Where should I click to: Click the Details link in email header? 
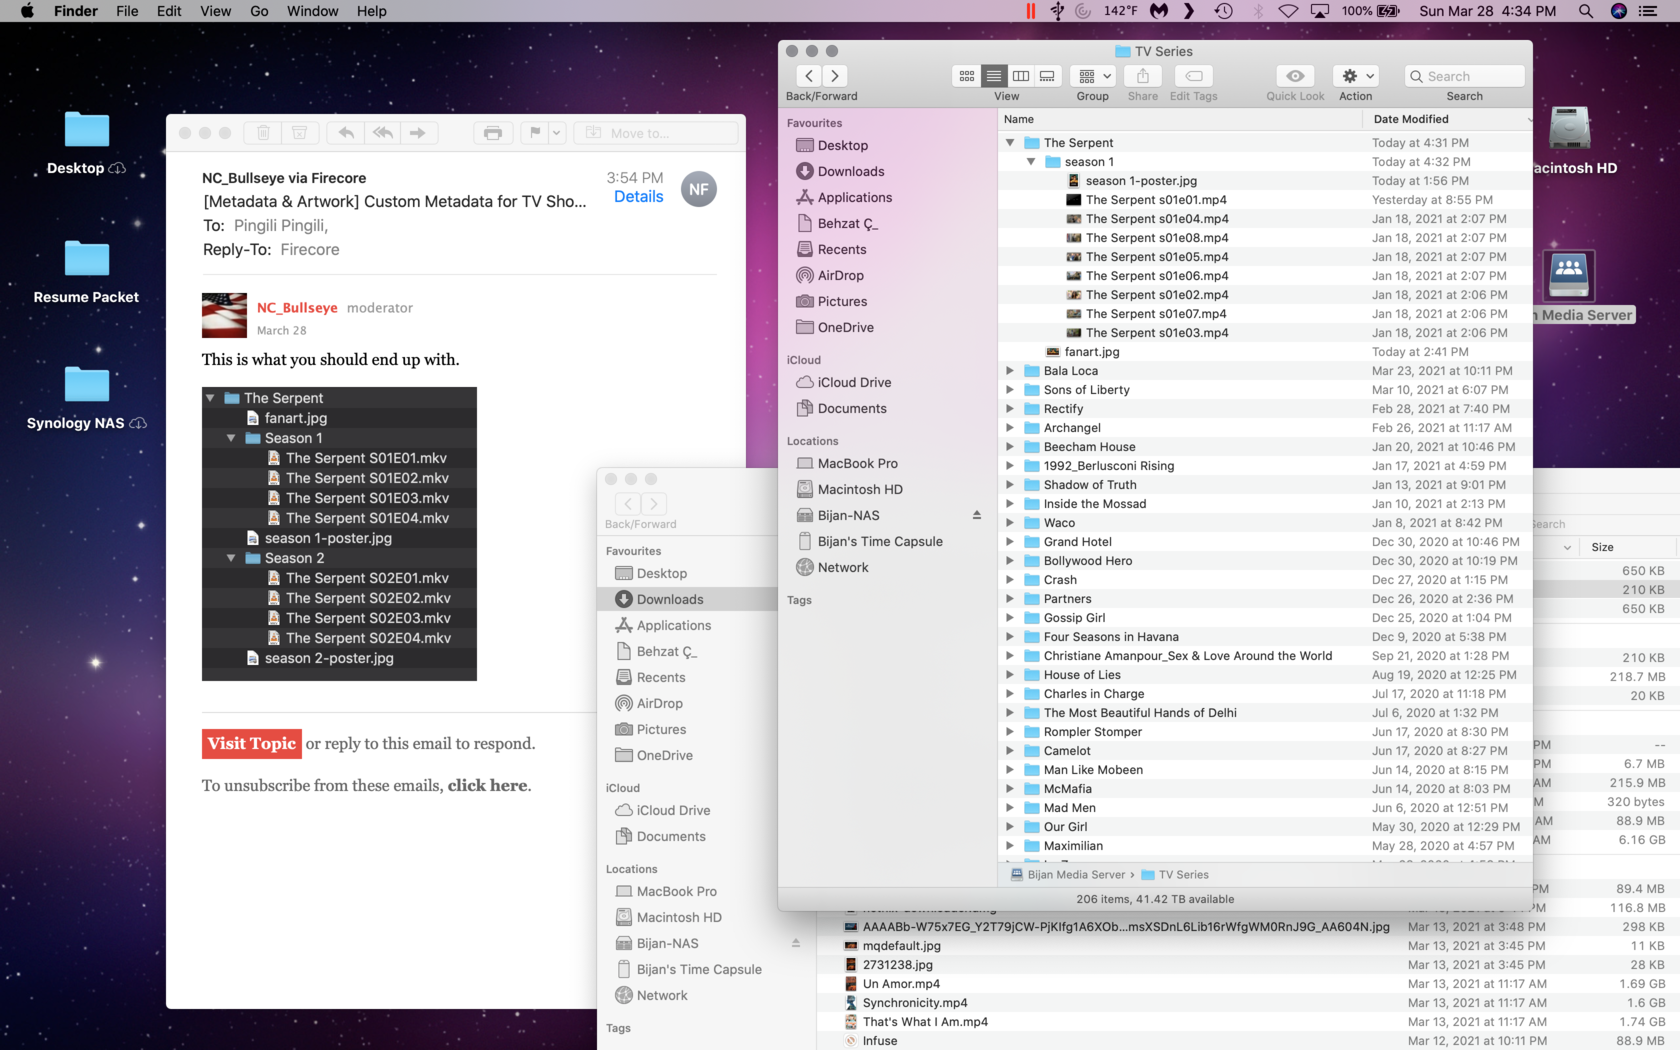tap(638, 197)
